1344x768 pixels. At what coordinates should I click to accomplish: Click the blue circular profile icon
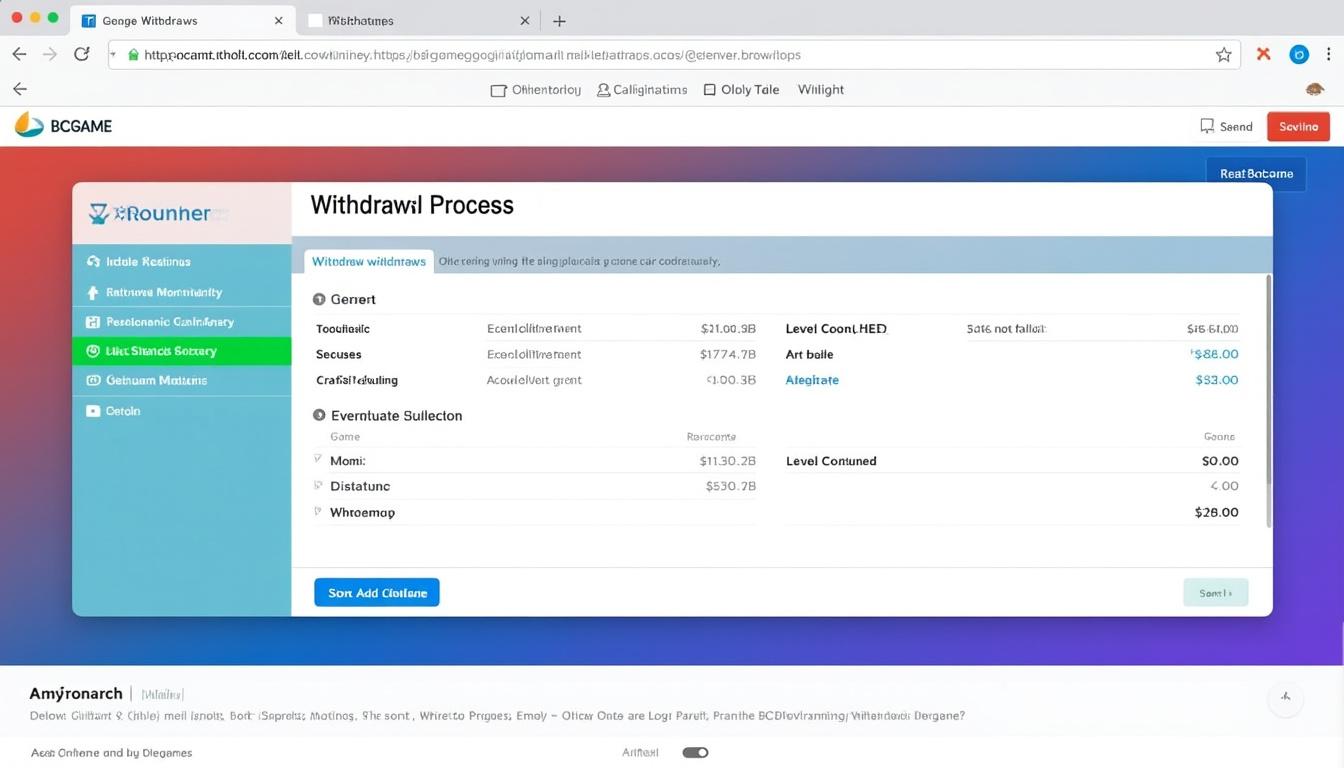pos(1299,55)
